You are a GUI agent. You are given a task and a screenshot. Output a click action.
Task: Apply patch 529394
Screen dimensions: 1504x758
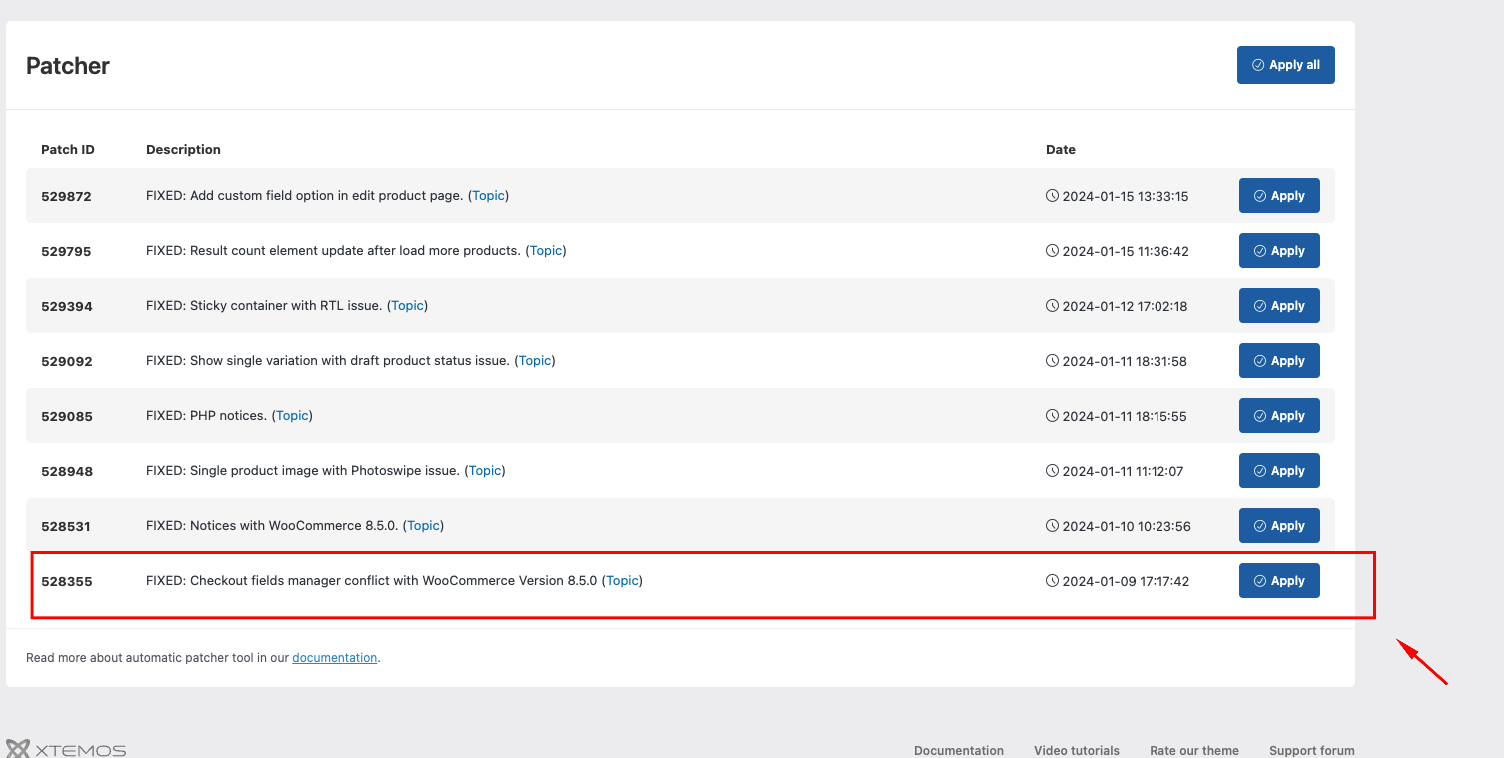(1279, 306)
